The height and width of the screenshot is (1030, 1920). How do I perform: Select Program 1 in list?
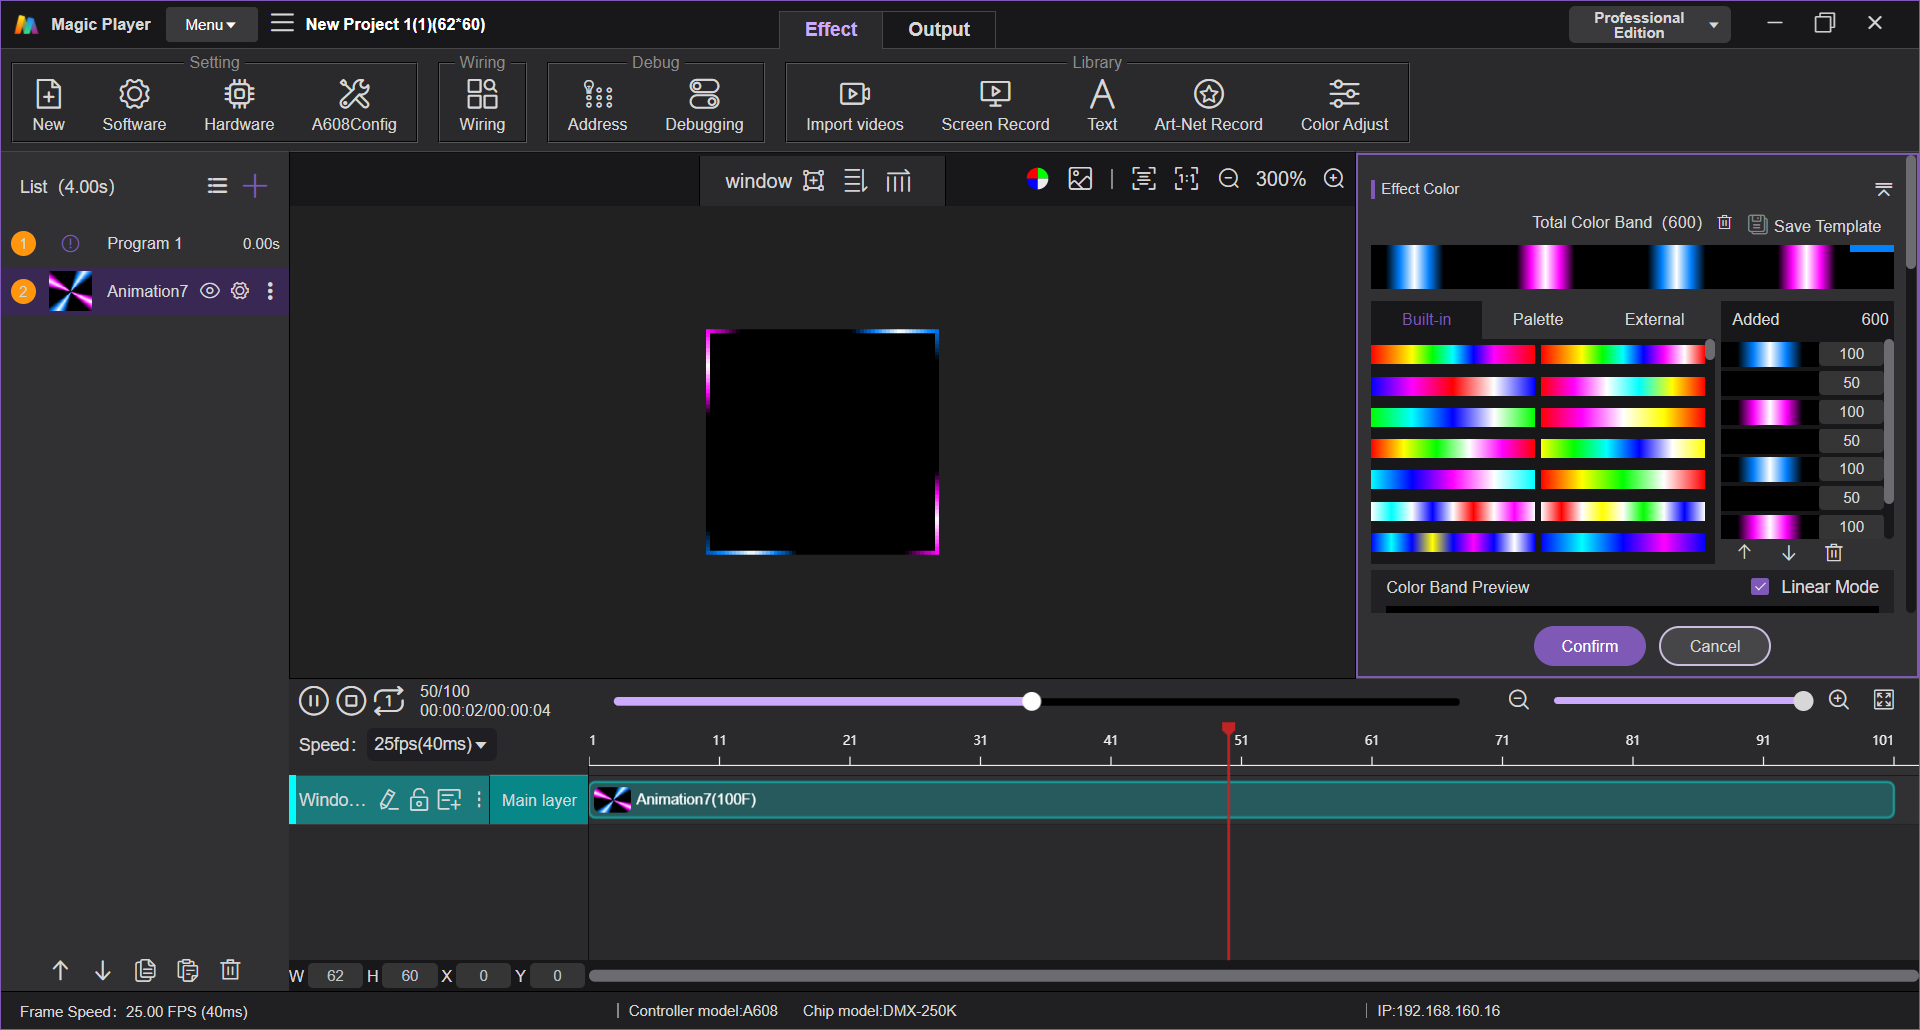pyautogui.click(x=145, y=243)
